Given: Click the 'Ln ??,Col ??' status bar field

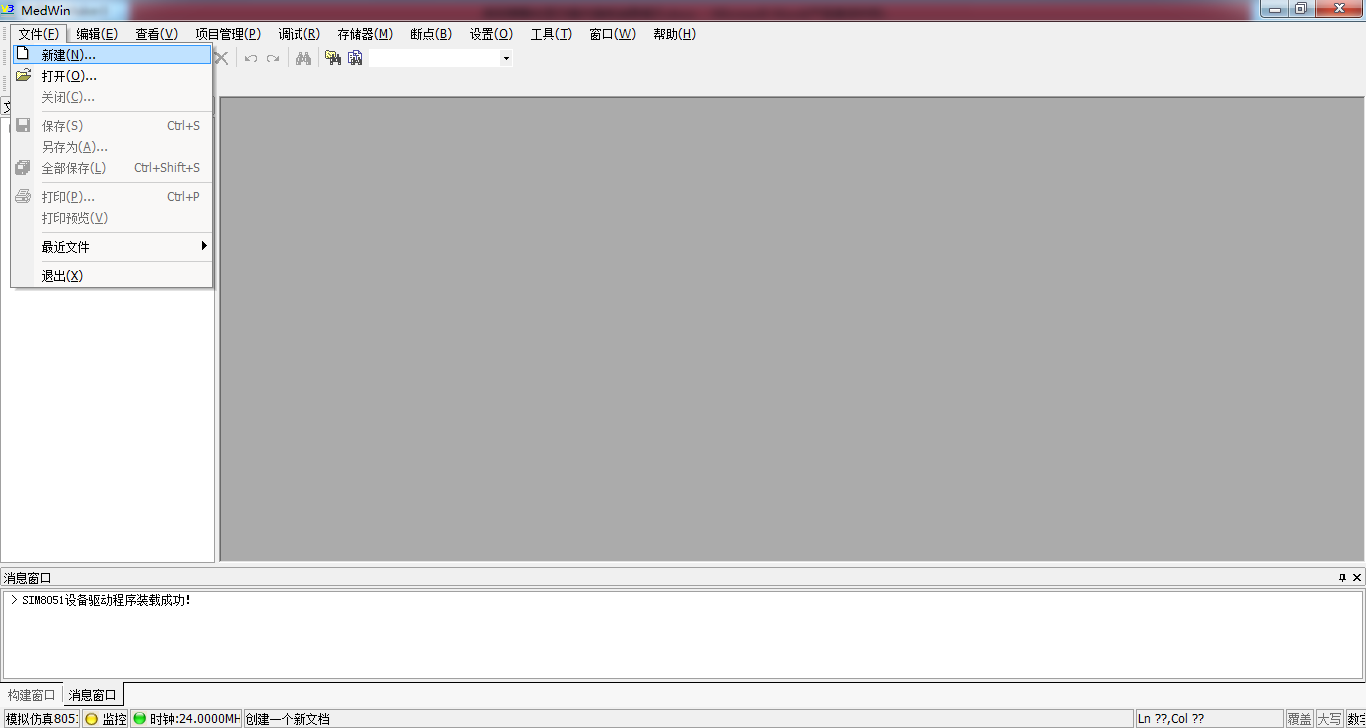Looking at the screenshot, I should pos(1208,719).
